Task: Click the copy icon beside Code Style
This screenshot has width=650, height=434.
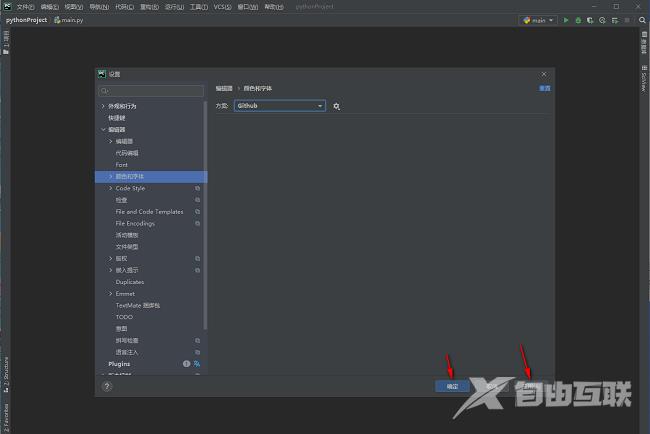Action: click(x=198, y=188)
